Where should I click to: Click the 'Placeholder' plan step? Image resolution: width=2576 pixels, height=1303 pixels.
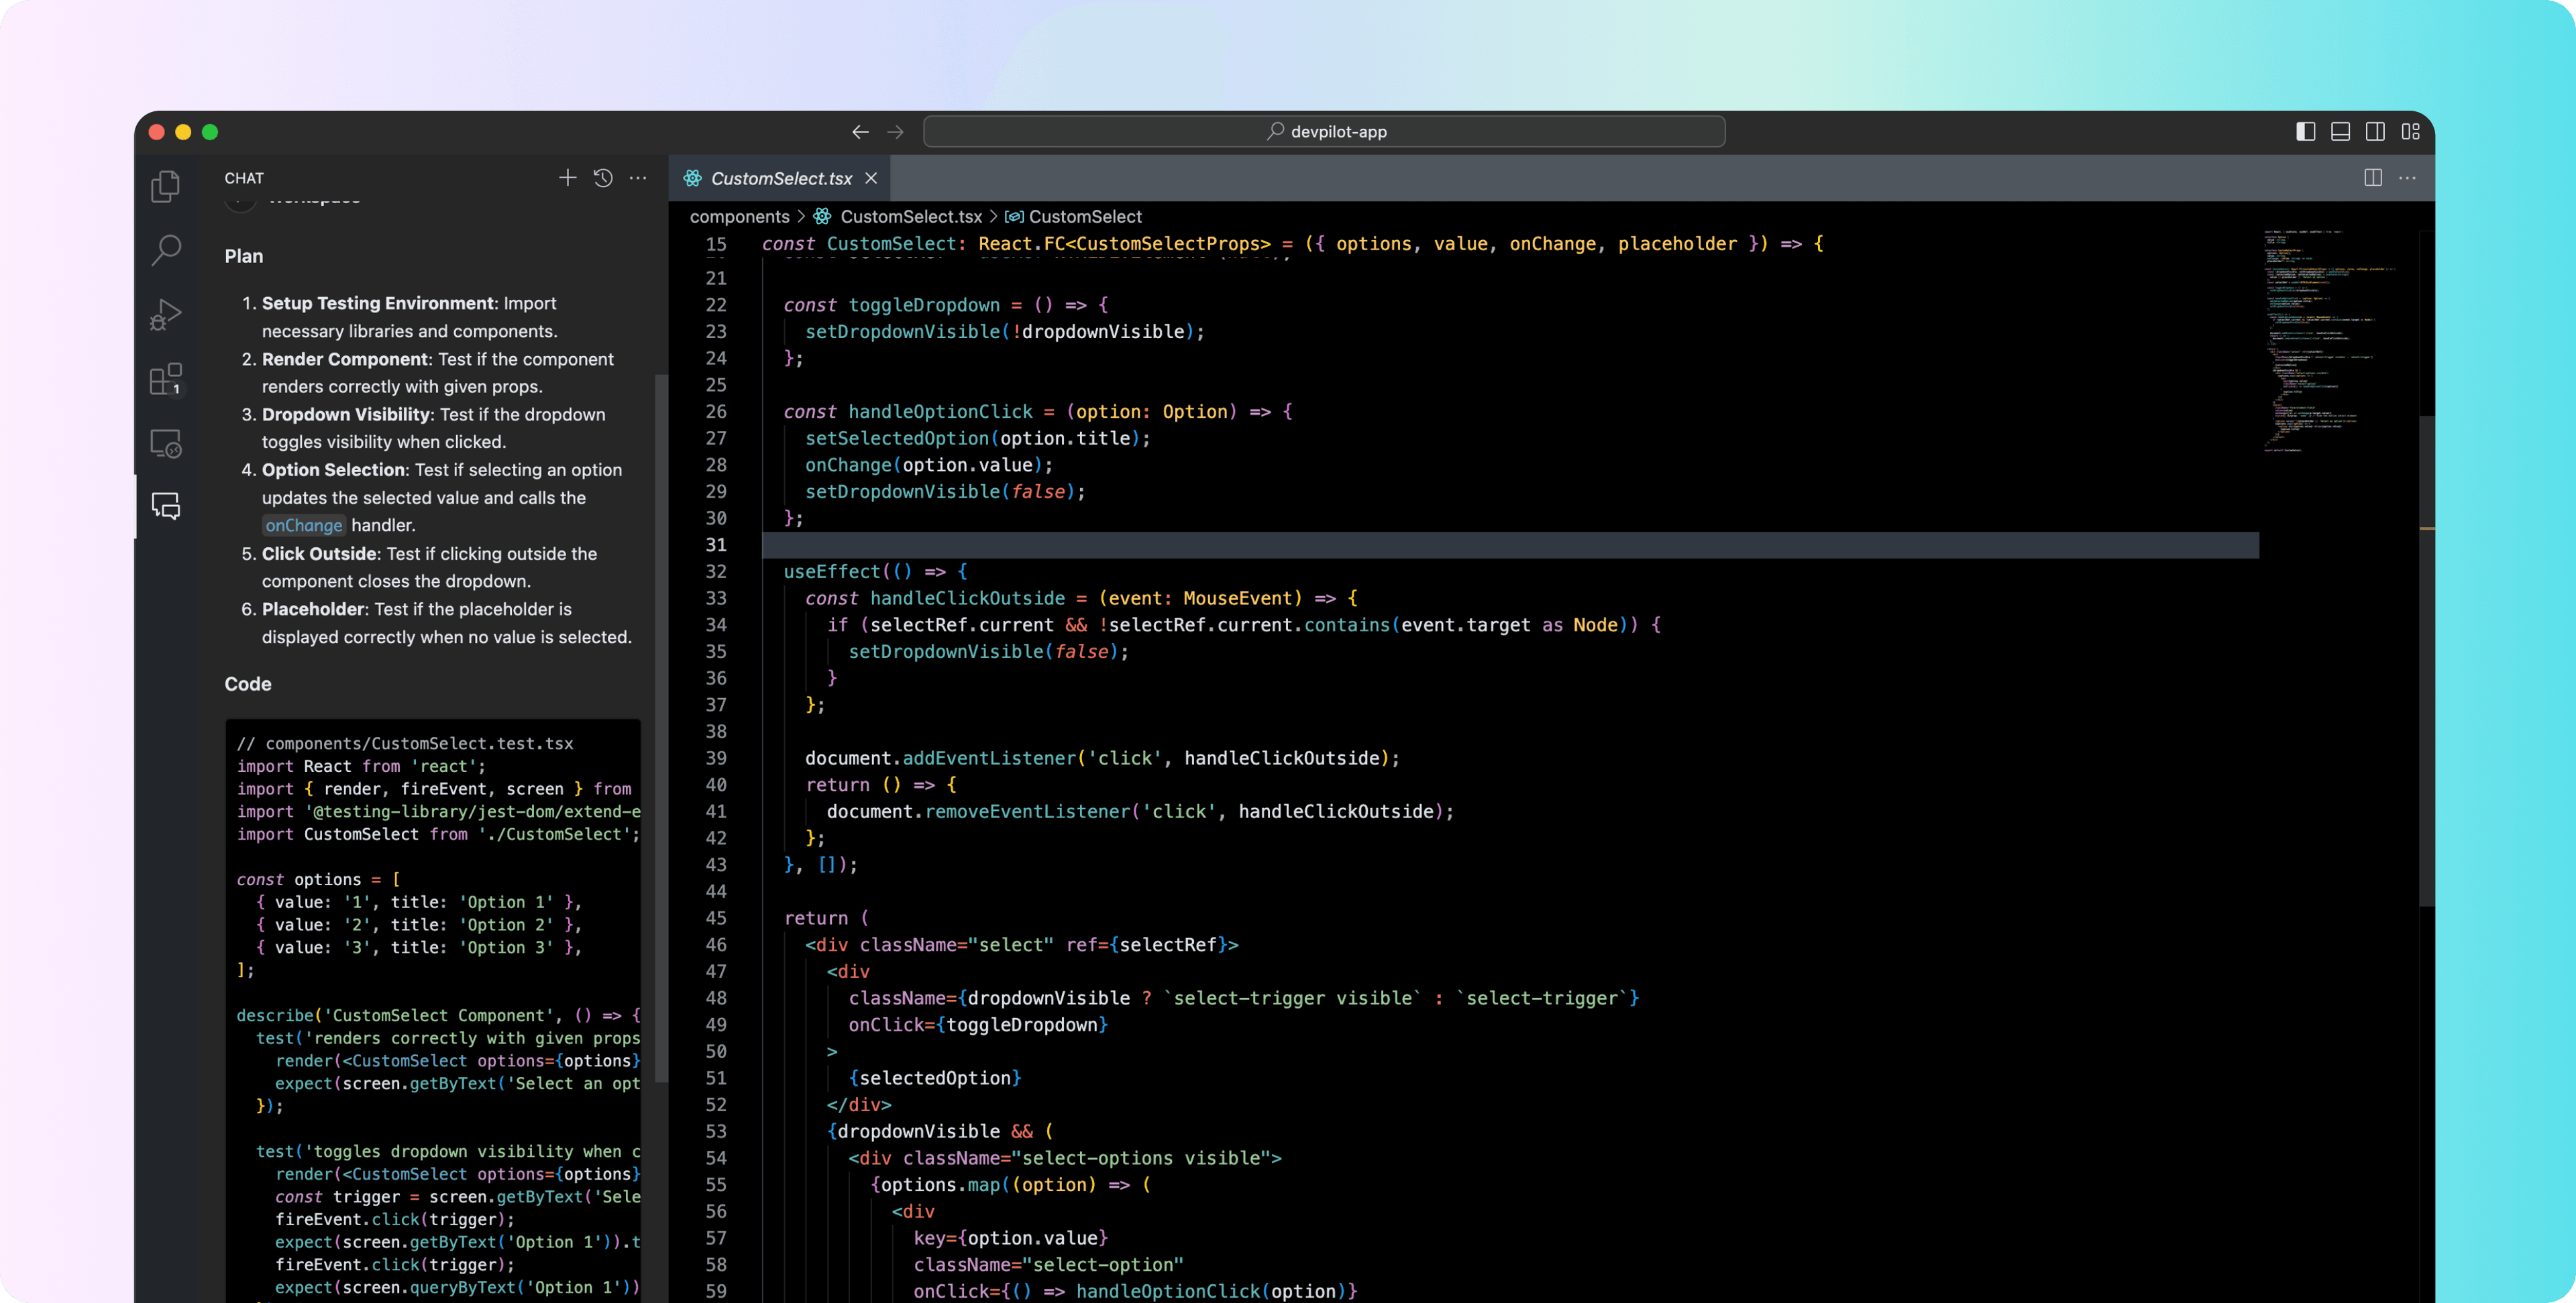[x=313, y=609]
